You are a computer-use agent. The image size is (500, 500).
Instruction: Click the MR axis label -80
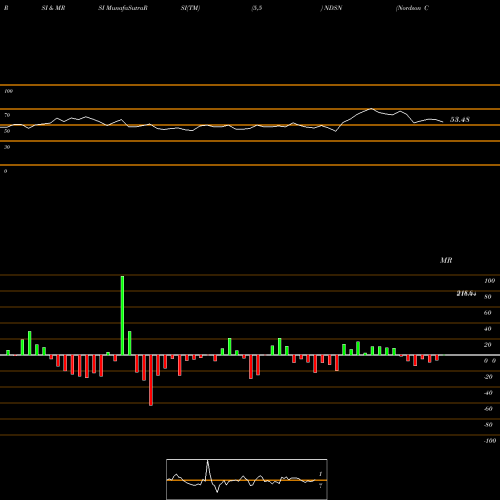[488, 425]
